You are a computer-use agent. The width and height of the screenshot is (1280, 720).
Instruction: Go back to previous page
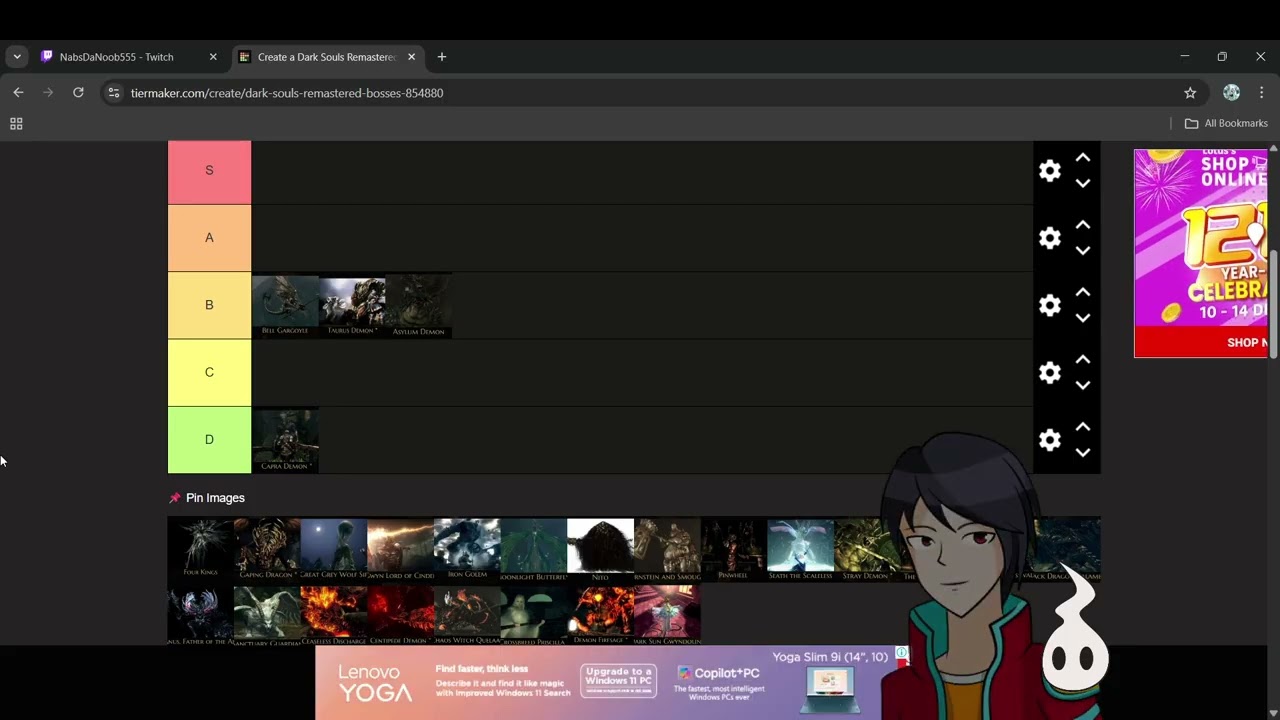tap(18, 93)
